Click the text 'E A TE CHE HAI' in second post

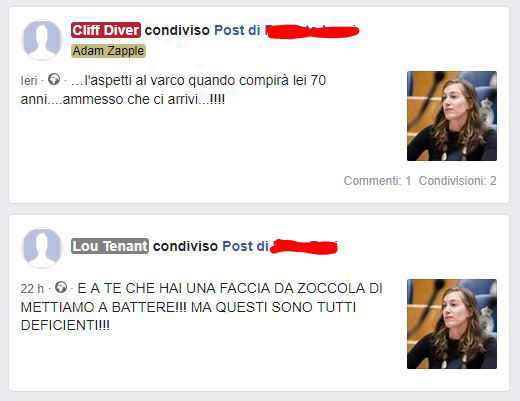click(x=130, y=288)
